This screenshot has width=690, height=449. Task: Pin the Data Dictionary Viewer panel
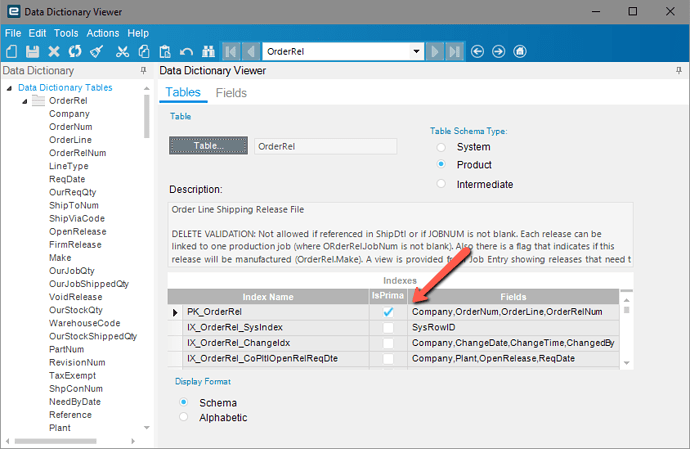click(679, 70)
